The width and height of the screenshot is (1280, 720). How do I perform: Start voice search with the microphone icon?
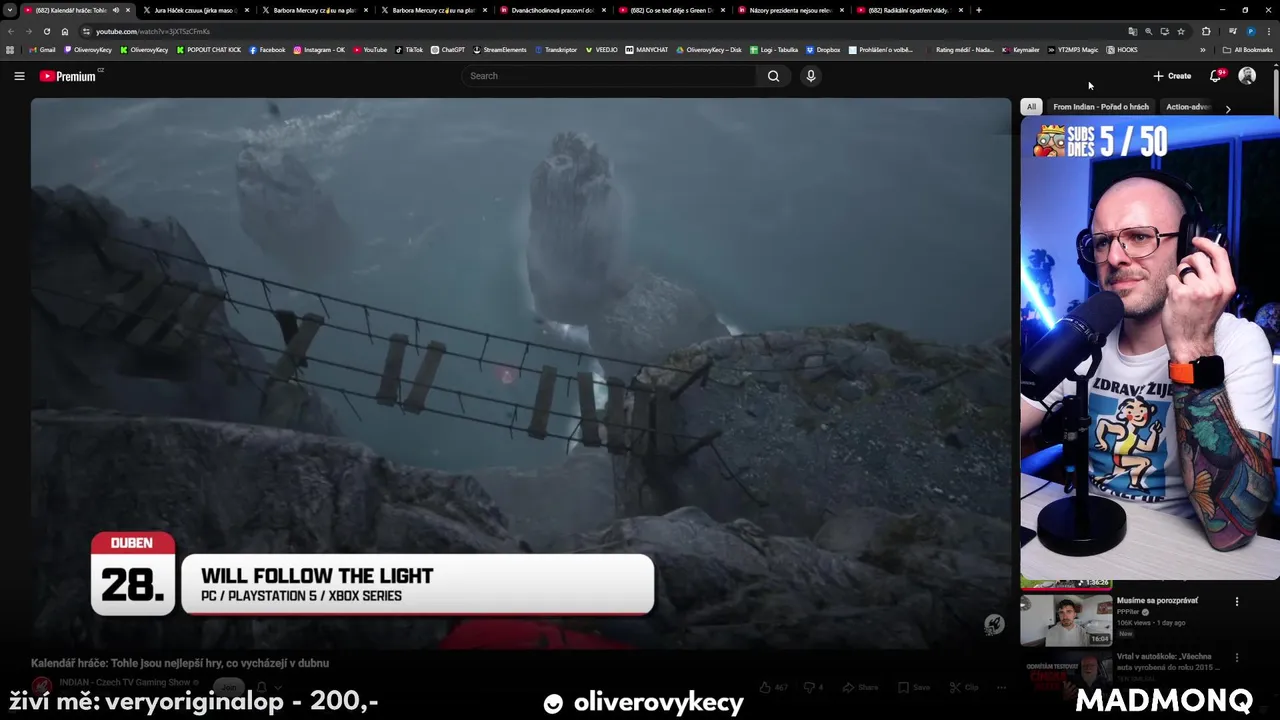pos(811,76)
